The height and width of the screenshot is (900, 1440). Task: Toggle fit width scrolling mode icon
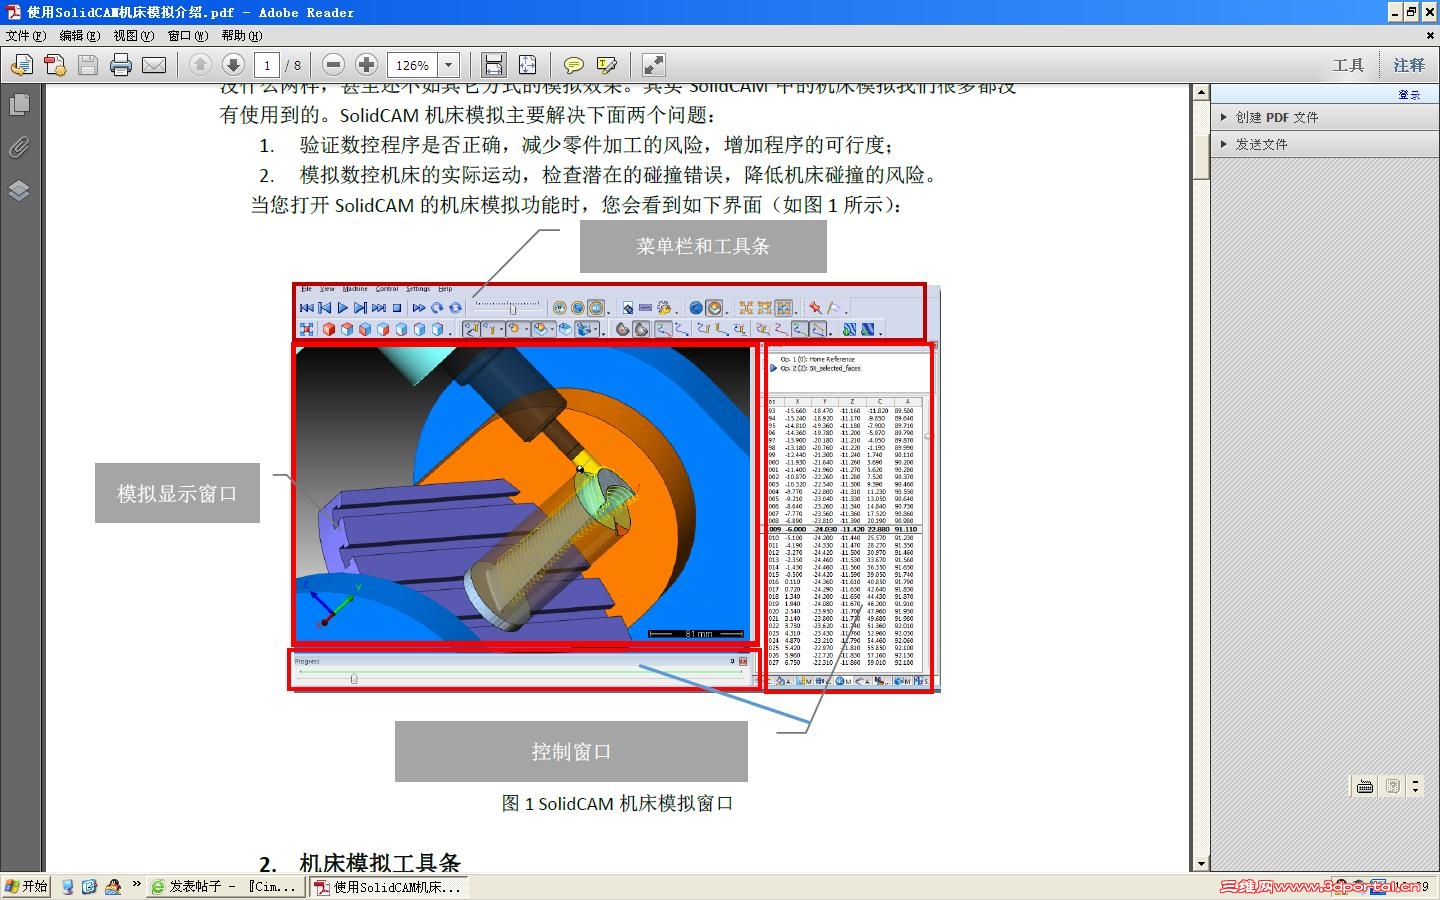[x=493, y=65]
